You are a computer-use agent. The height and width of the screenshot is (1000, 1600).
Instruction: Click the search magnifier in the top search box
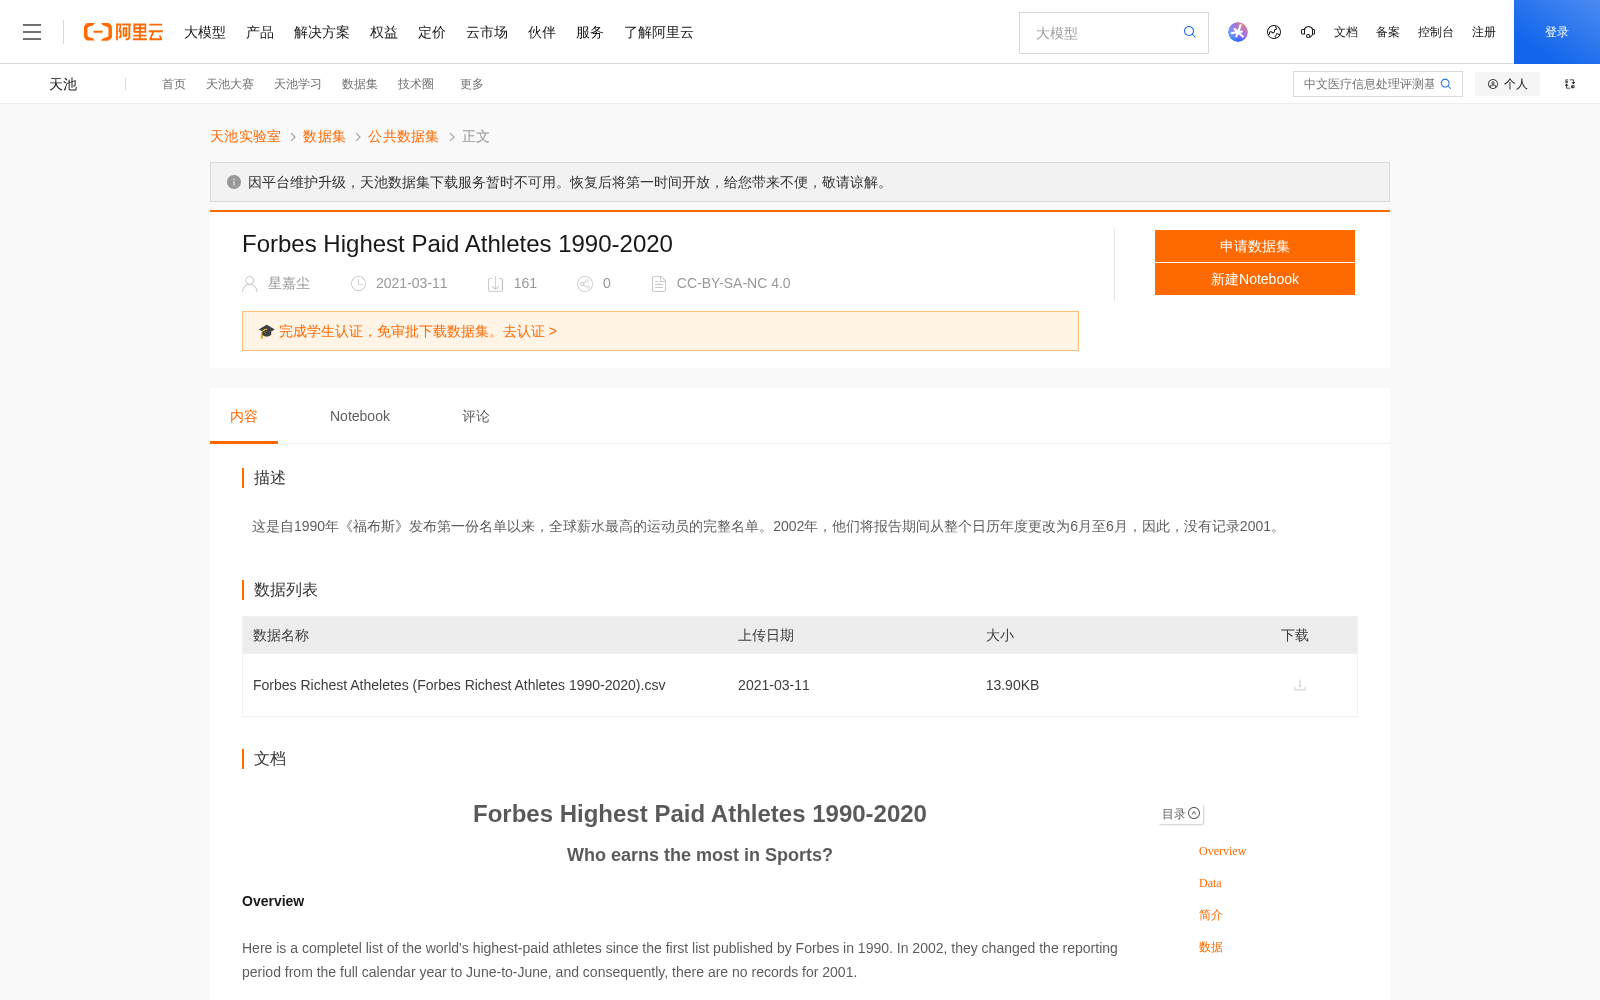click(1190, 32)
